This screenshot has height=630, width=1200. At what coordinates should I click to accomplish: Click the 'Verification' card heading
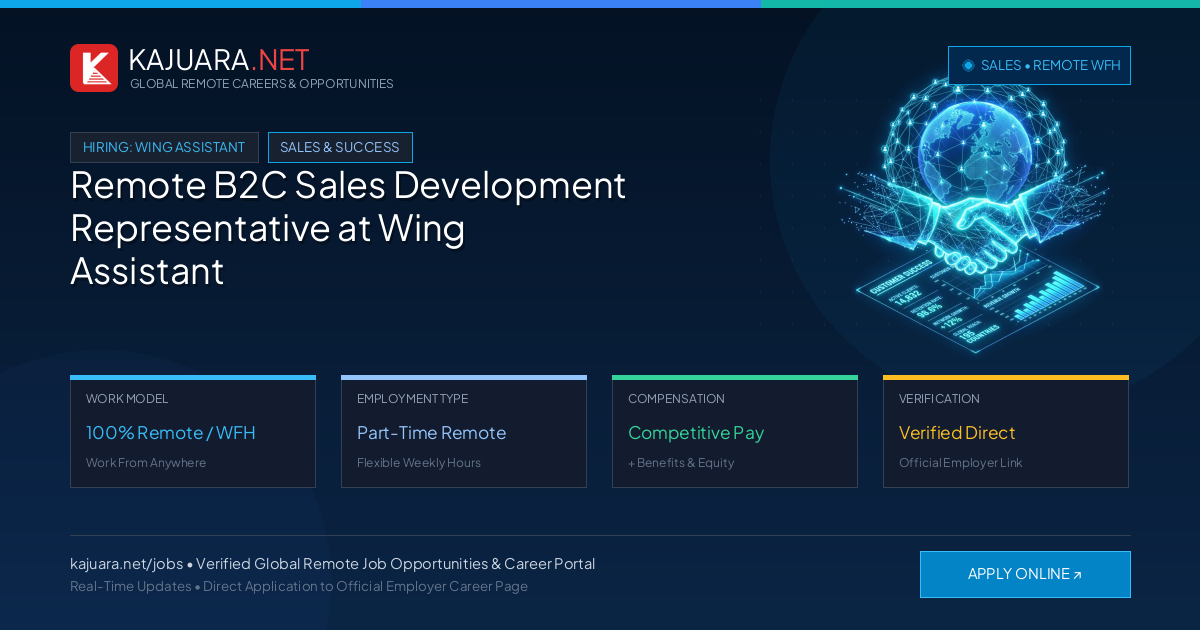(939, 399)
